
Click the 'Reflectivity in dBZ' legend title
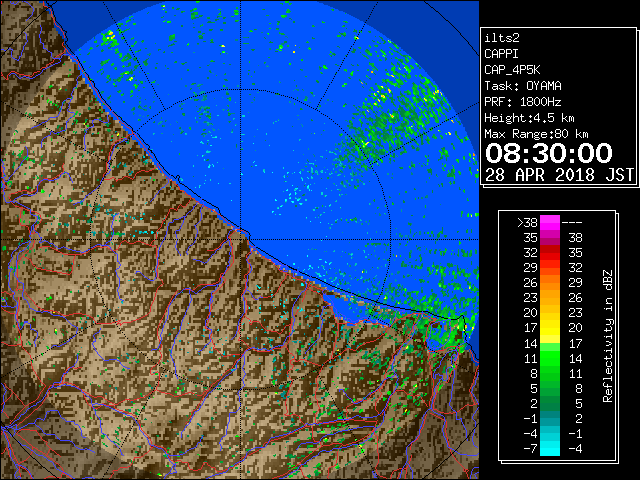tap(608, 336)
